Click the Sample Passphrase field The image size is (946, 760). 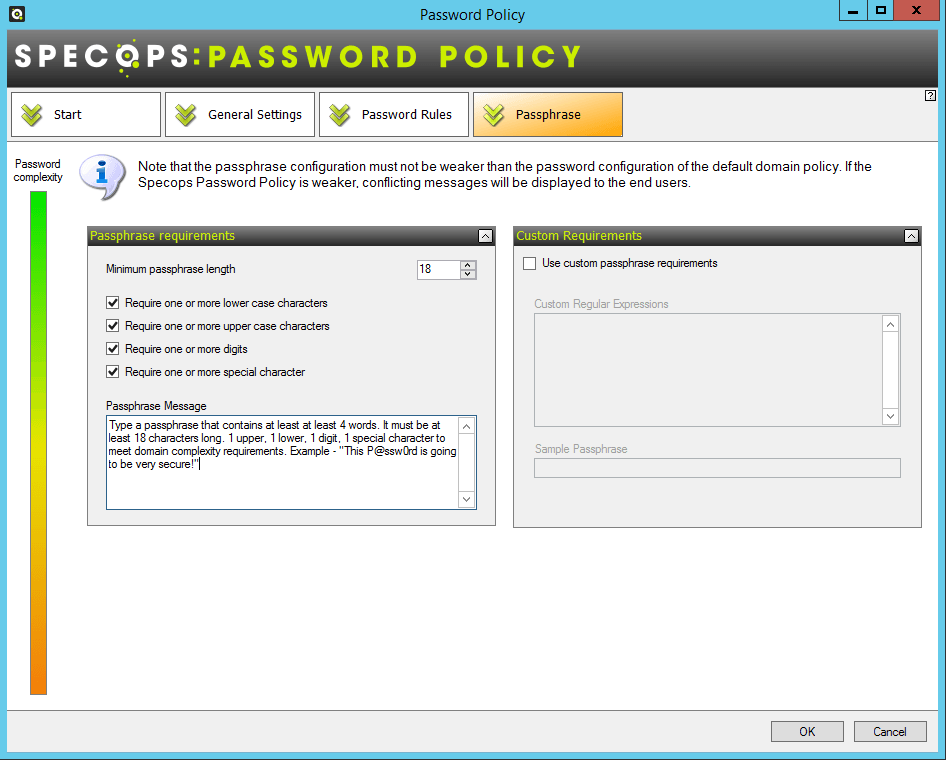click(717, 468)
